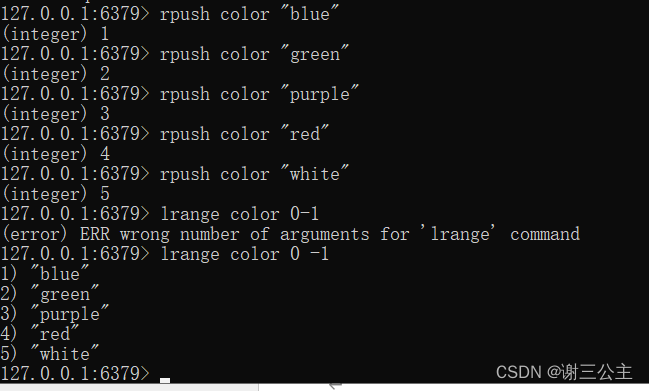The height and width of the screenshot is (391, 649).
Task: Click the rpush color "green" command text
Action: click(254, 54)
